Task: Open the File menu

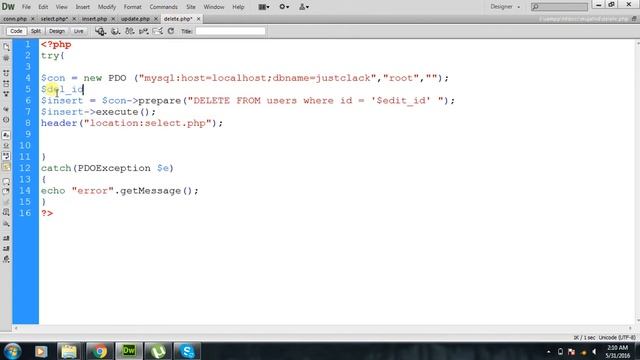Action: (x=26, y=7)
